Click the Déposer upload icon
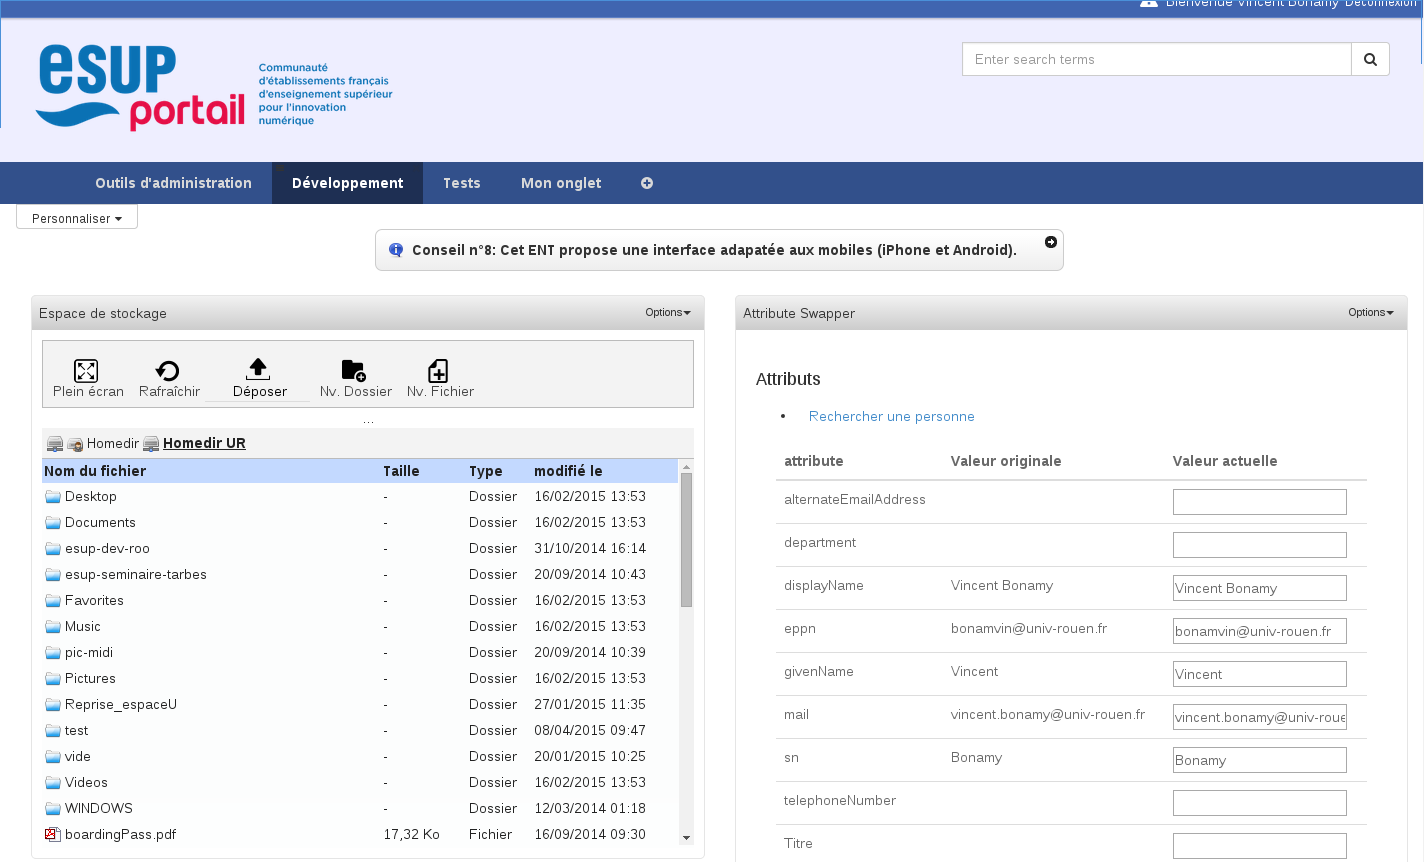 click(258, 369)
